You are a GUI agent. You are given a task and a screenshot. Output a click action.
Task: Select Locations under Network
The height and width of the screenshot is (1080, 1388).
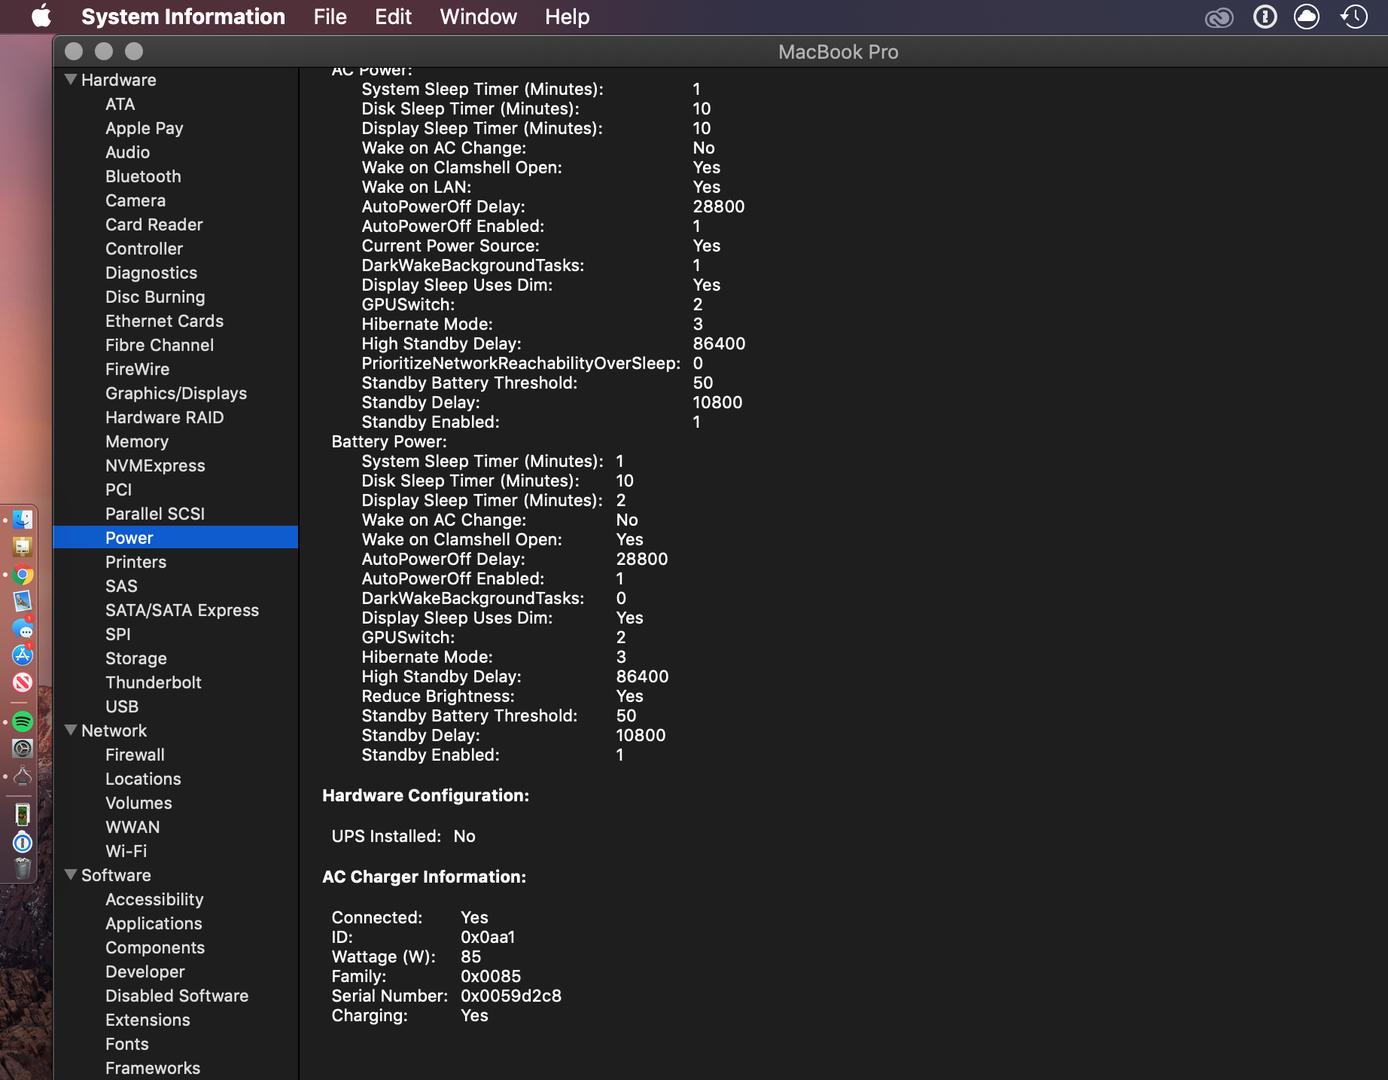(x=143, y=779)
